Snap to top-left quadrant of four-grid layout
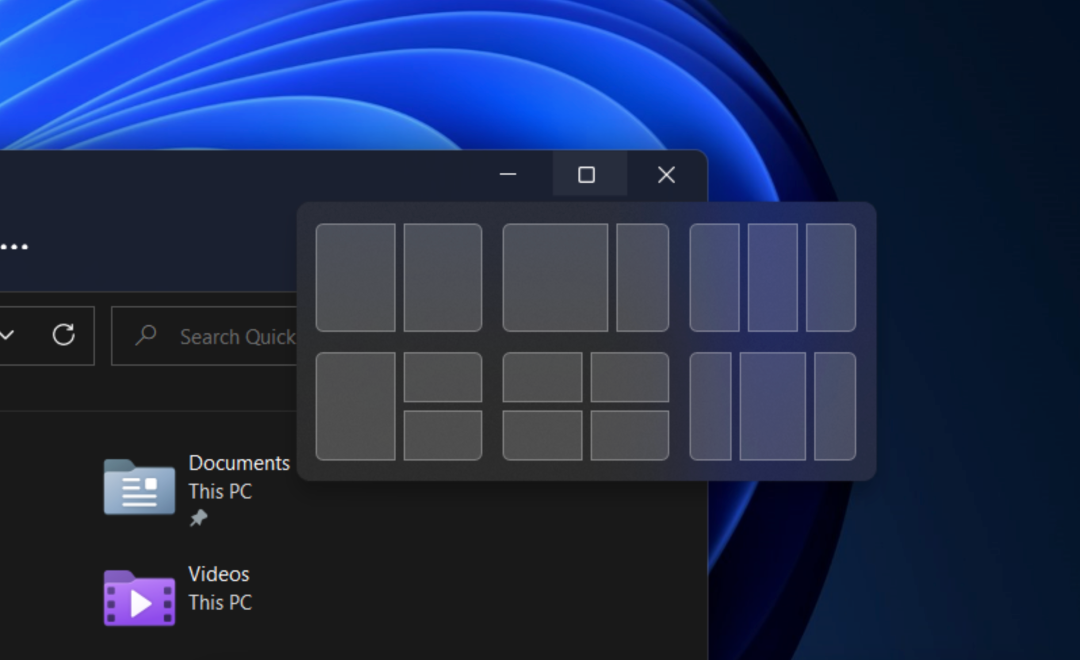This screenshot has width=1080, height=660. point(543,377)
